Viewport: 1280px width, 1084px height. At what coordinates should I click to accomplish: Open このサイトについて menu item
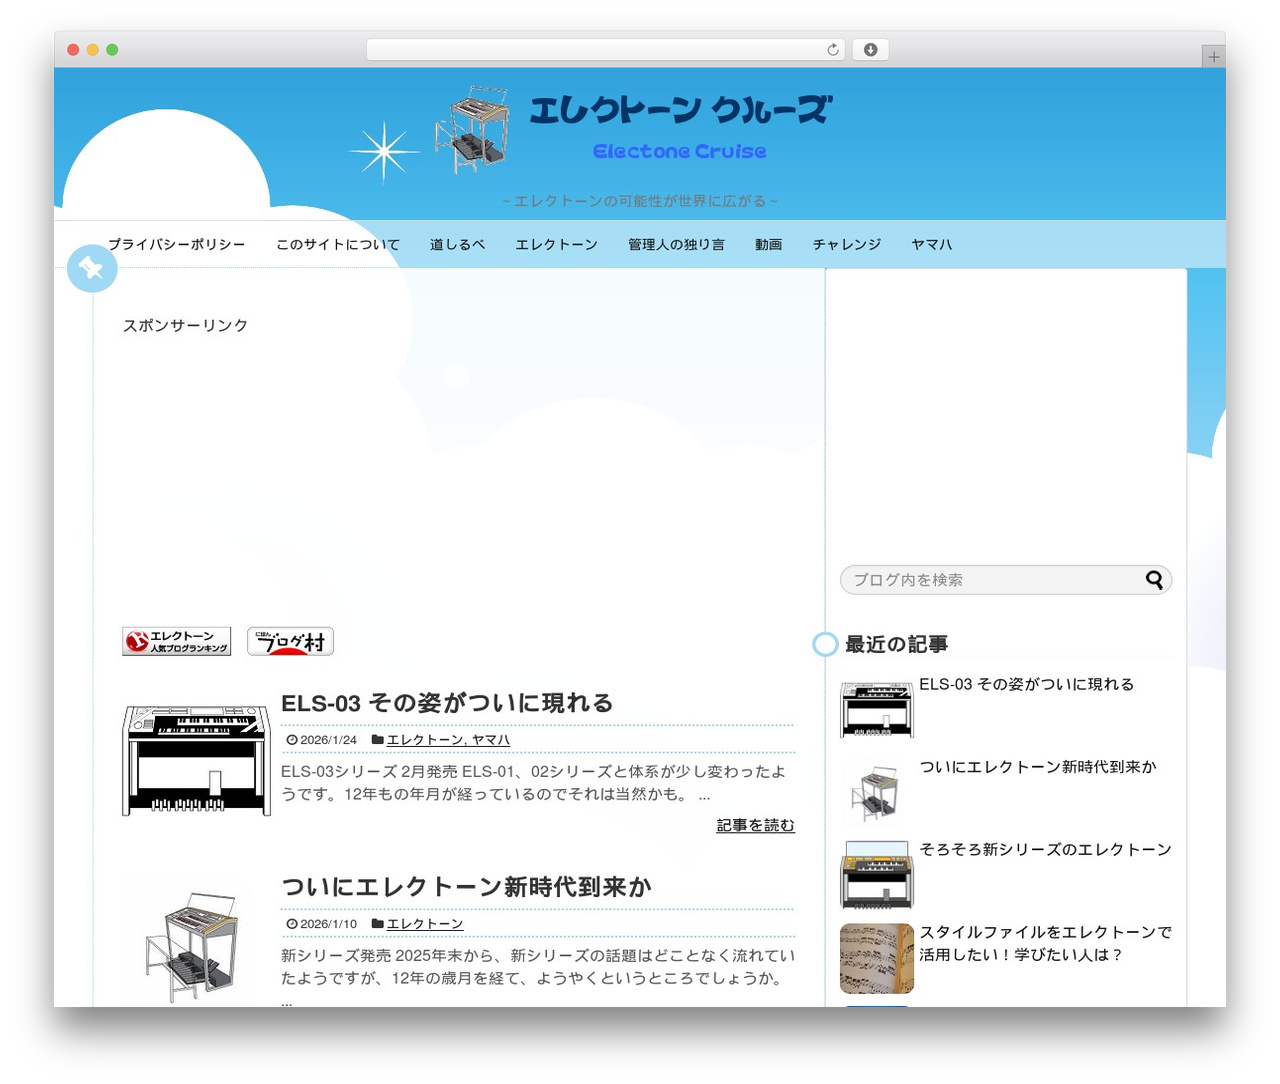[x=338, y=244]
